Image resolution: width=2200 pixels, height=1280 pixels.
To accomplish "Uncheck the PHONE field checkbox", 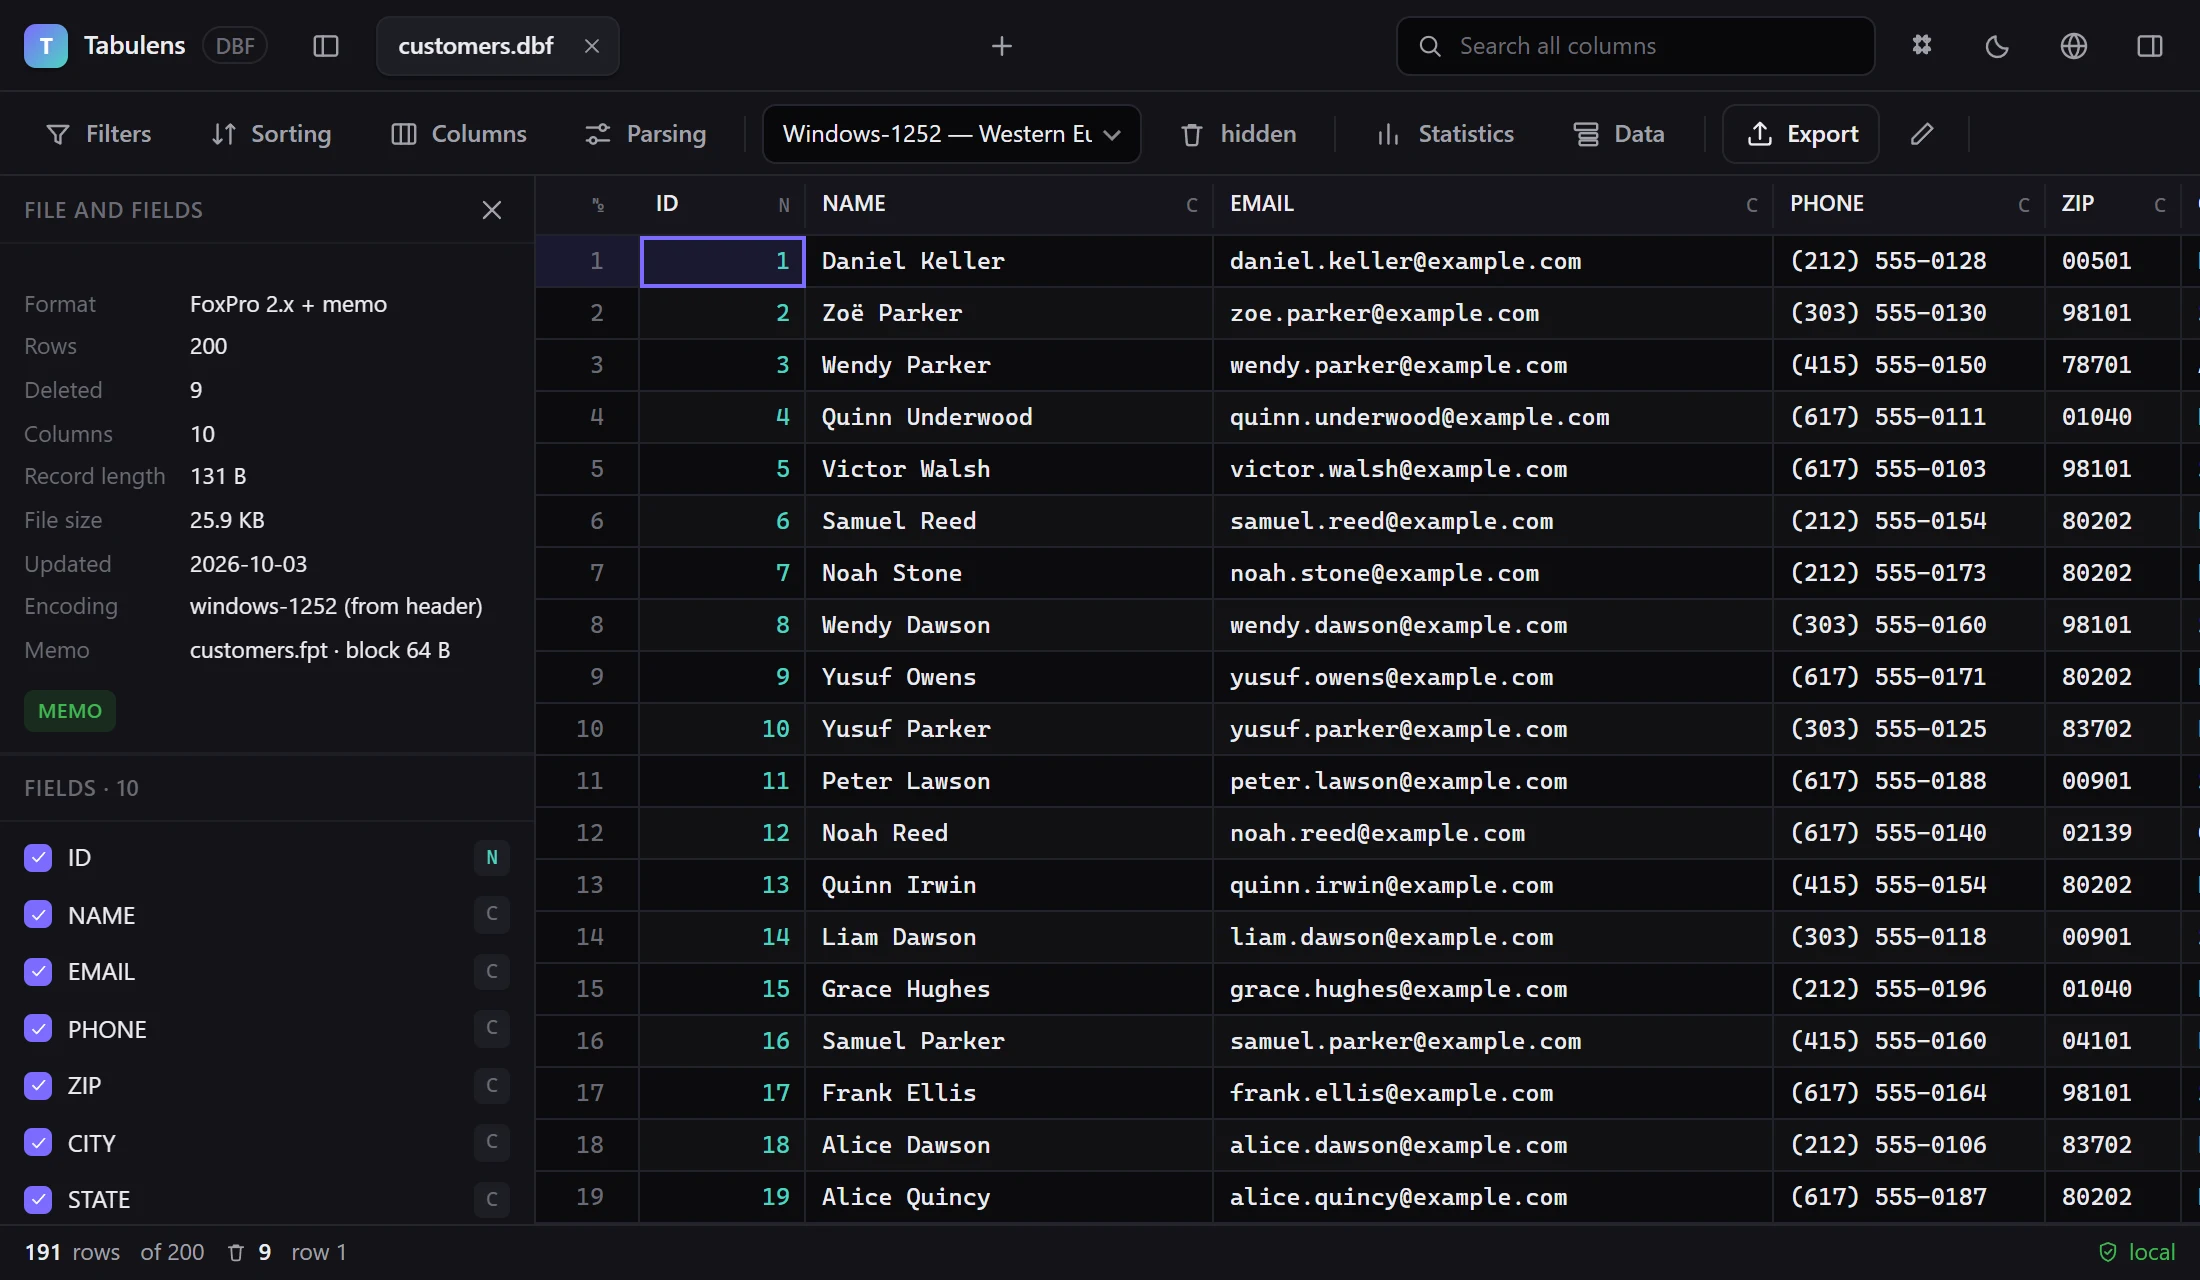I will pyautogui.click(x=38, y=1028).
